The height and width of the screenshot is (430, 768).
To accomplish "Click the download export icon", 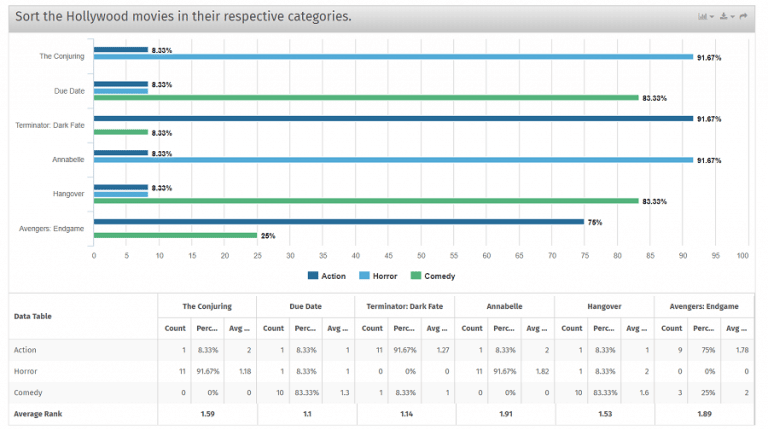I will 723,17.
